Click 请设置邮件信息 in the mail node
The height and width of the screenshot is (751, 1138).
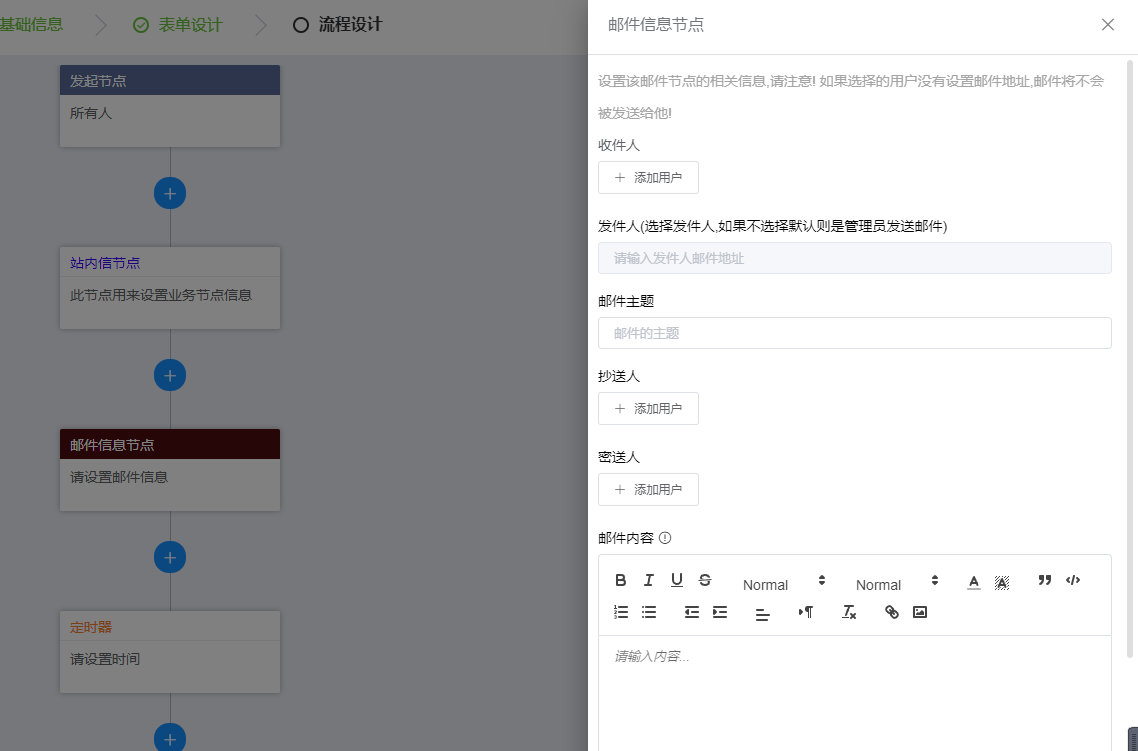pos(119,477)
